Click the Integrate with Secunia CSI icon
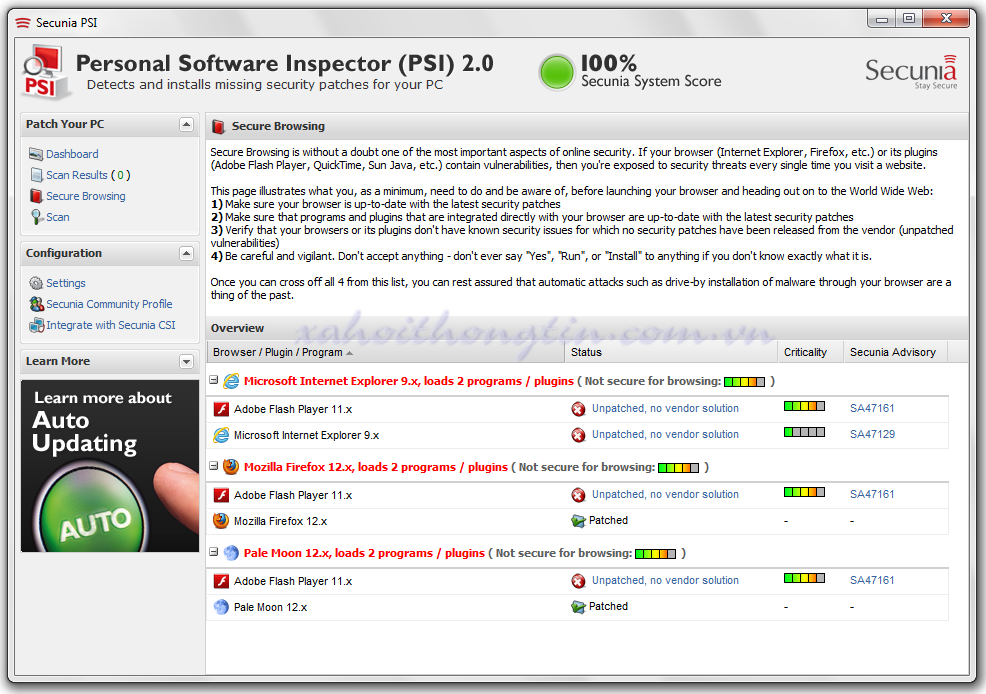Viewport: 986px width, 694px height. [36, 325]
